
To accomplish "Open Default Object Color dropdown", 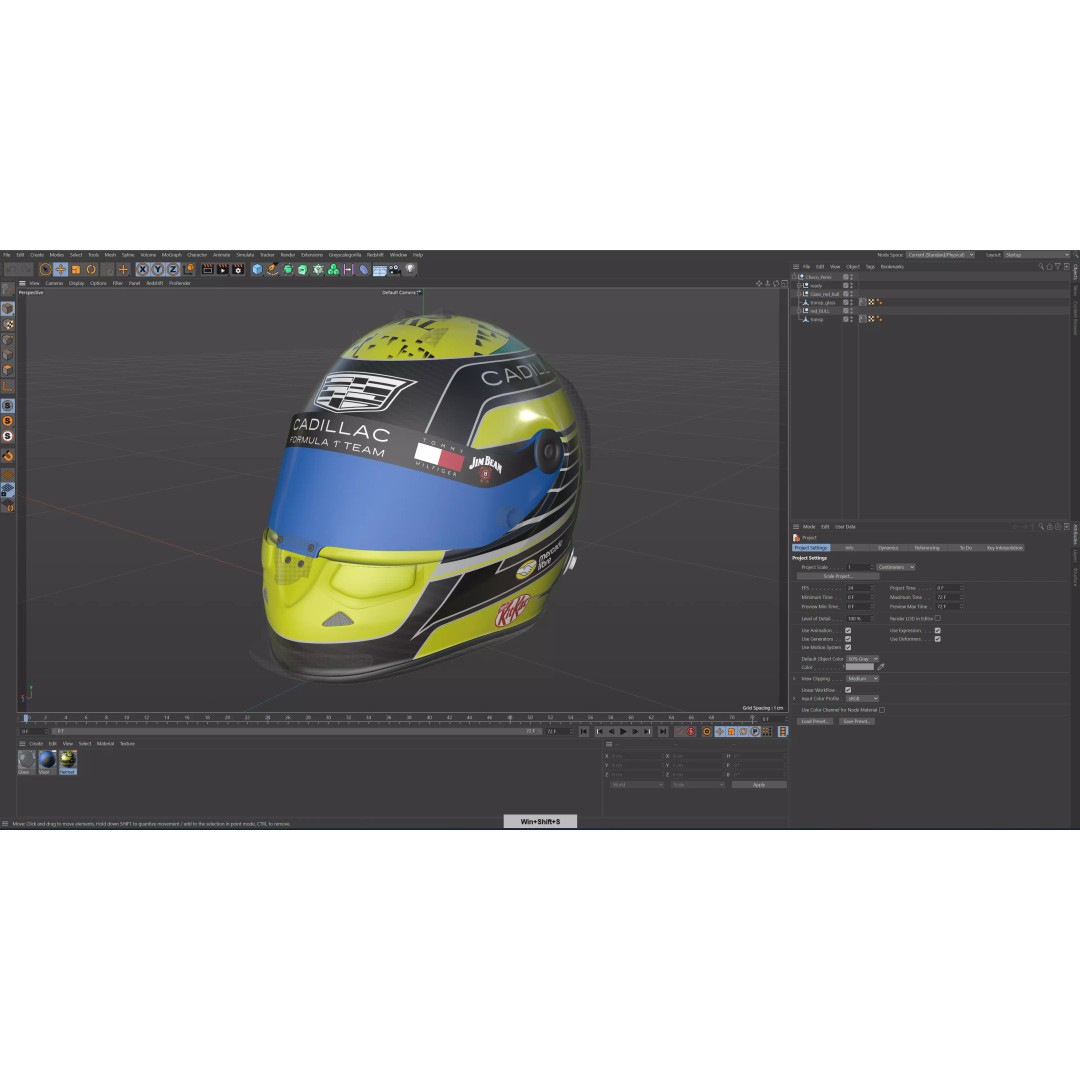I will point(862,659).
